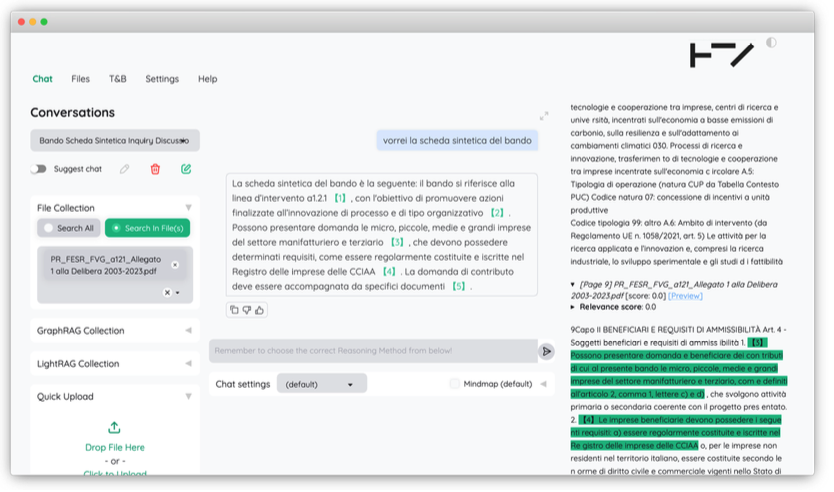This screenshot has height=492, width=834.
Task: Open the Settings tab
Action: [162, 79]
